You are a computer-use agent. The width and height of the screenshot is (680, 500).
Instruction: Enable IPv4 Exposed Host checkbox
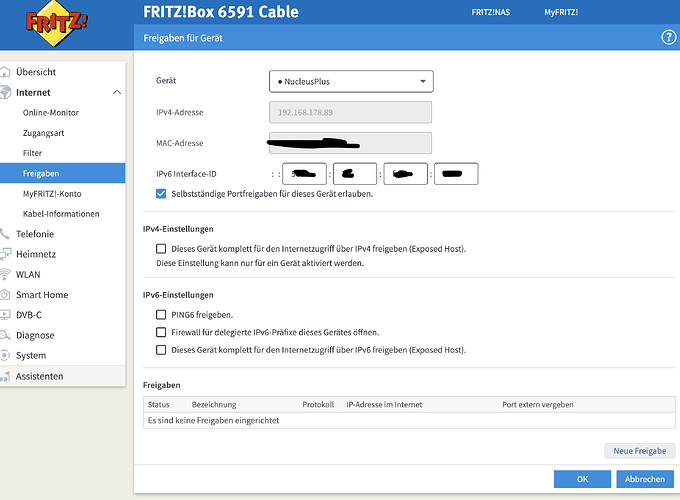click(162, 248)
